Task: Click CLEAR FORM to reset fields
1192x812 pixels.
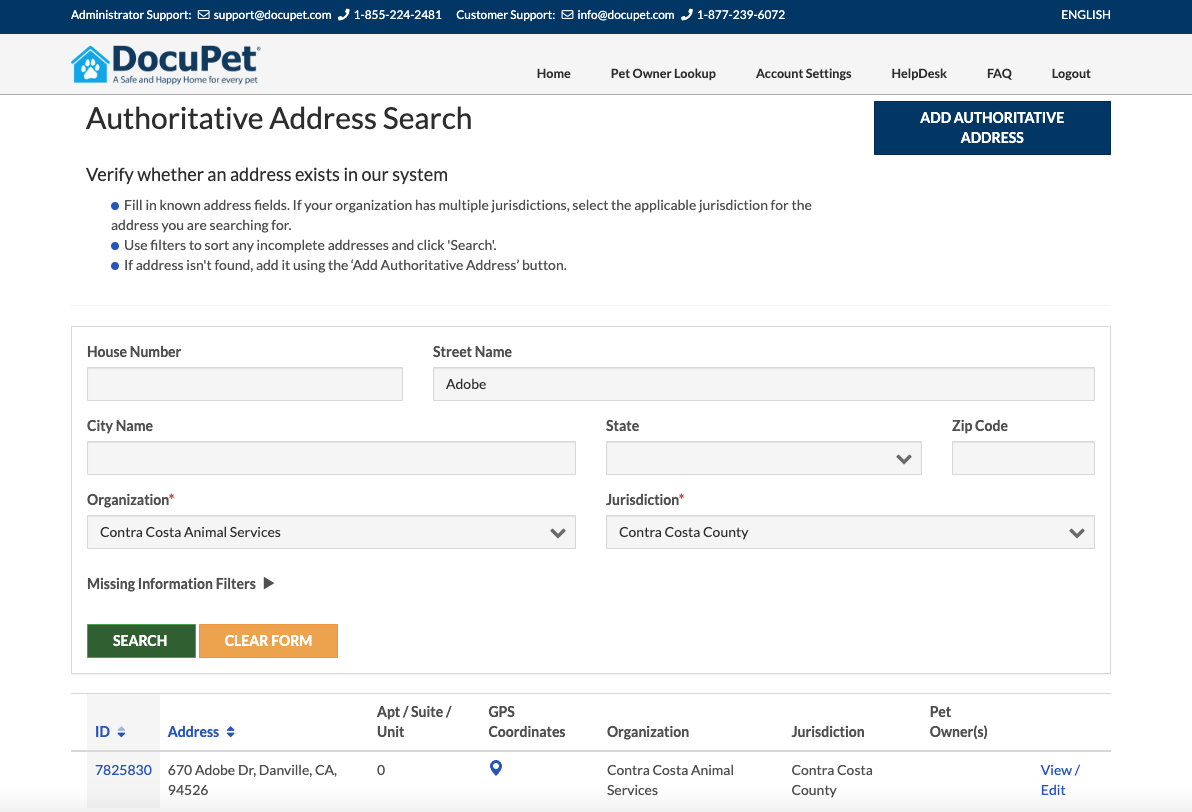Action: 268,641
